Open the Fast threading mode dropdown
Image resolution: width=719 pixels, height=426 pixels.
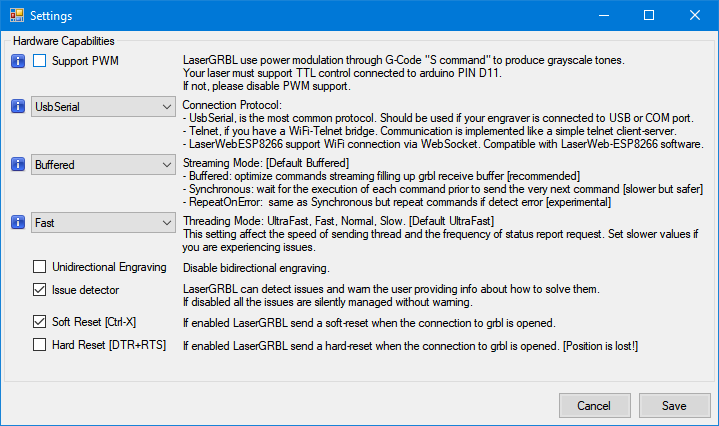click(x=103, y=224)
